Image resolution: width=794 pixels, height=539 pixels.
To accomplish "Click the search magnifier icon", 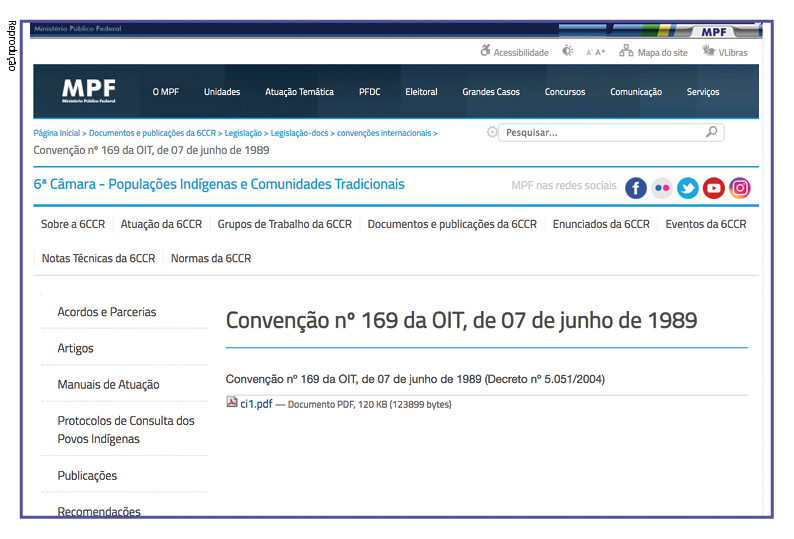I will pos(711,132).
